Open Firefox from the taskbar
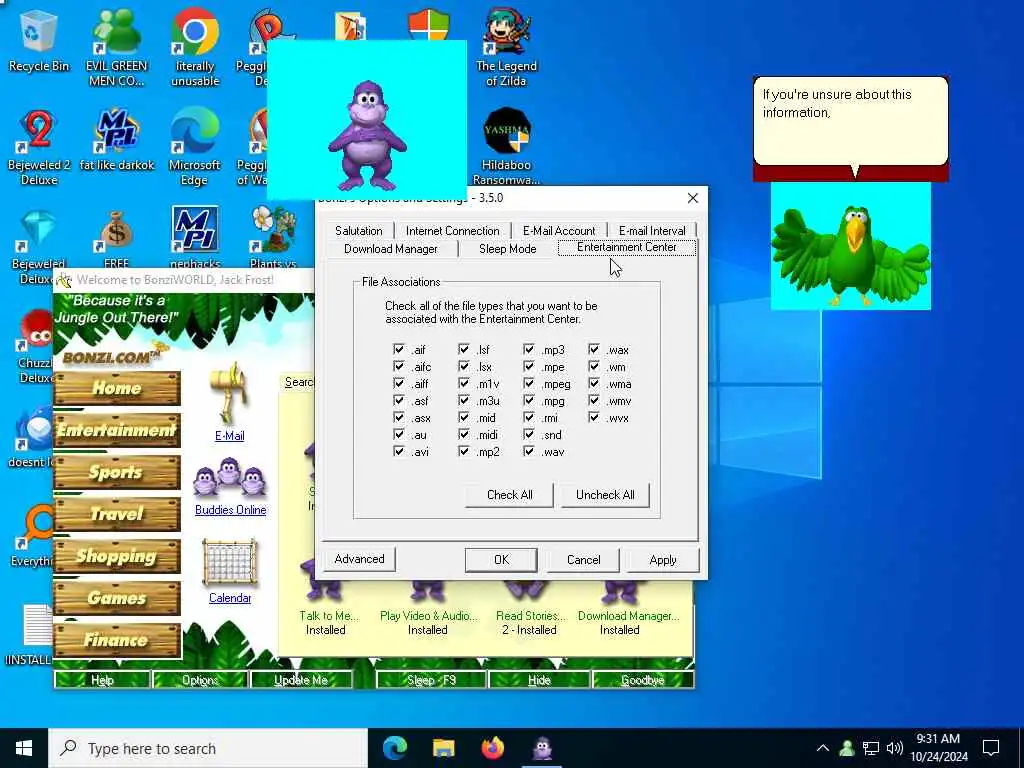The width and height of the screenshot is (1024, 768). (x=492, y=748)
